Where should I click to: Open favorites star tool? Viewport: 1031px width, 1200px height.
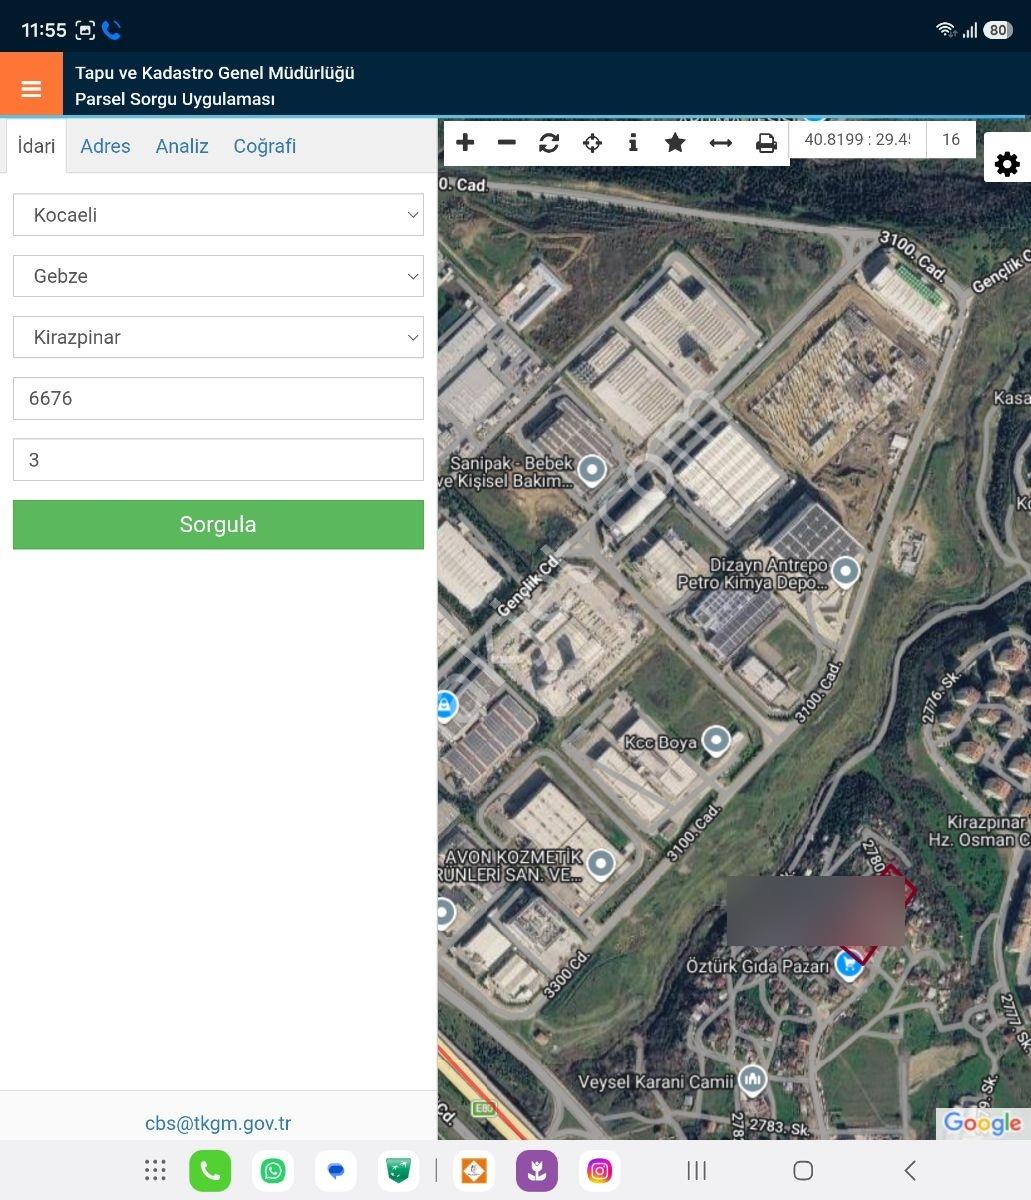675,143
